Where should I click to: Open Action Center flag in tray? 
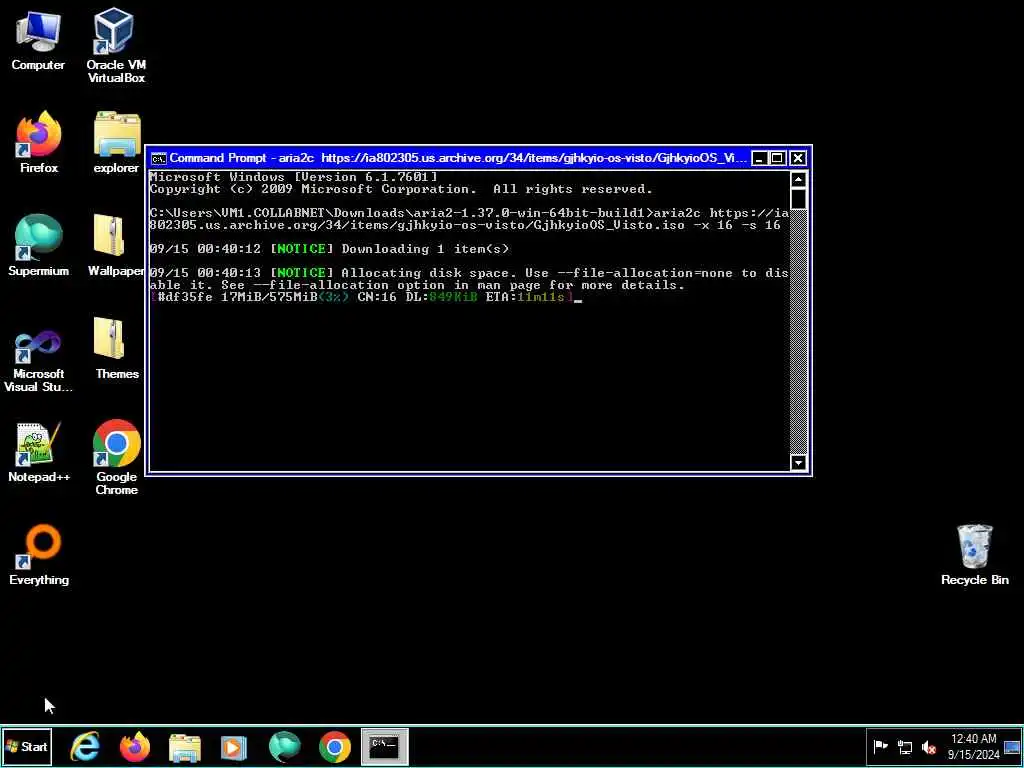[x=880, y=747]
